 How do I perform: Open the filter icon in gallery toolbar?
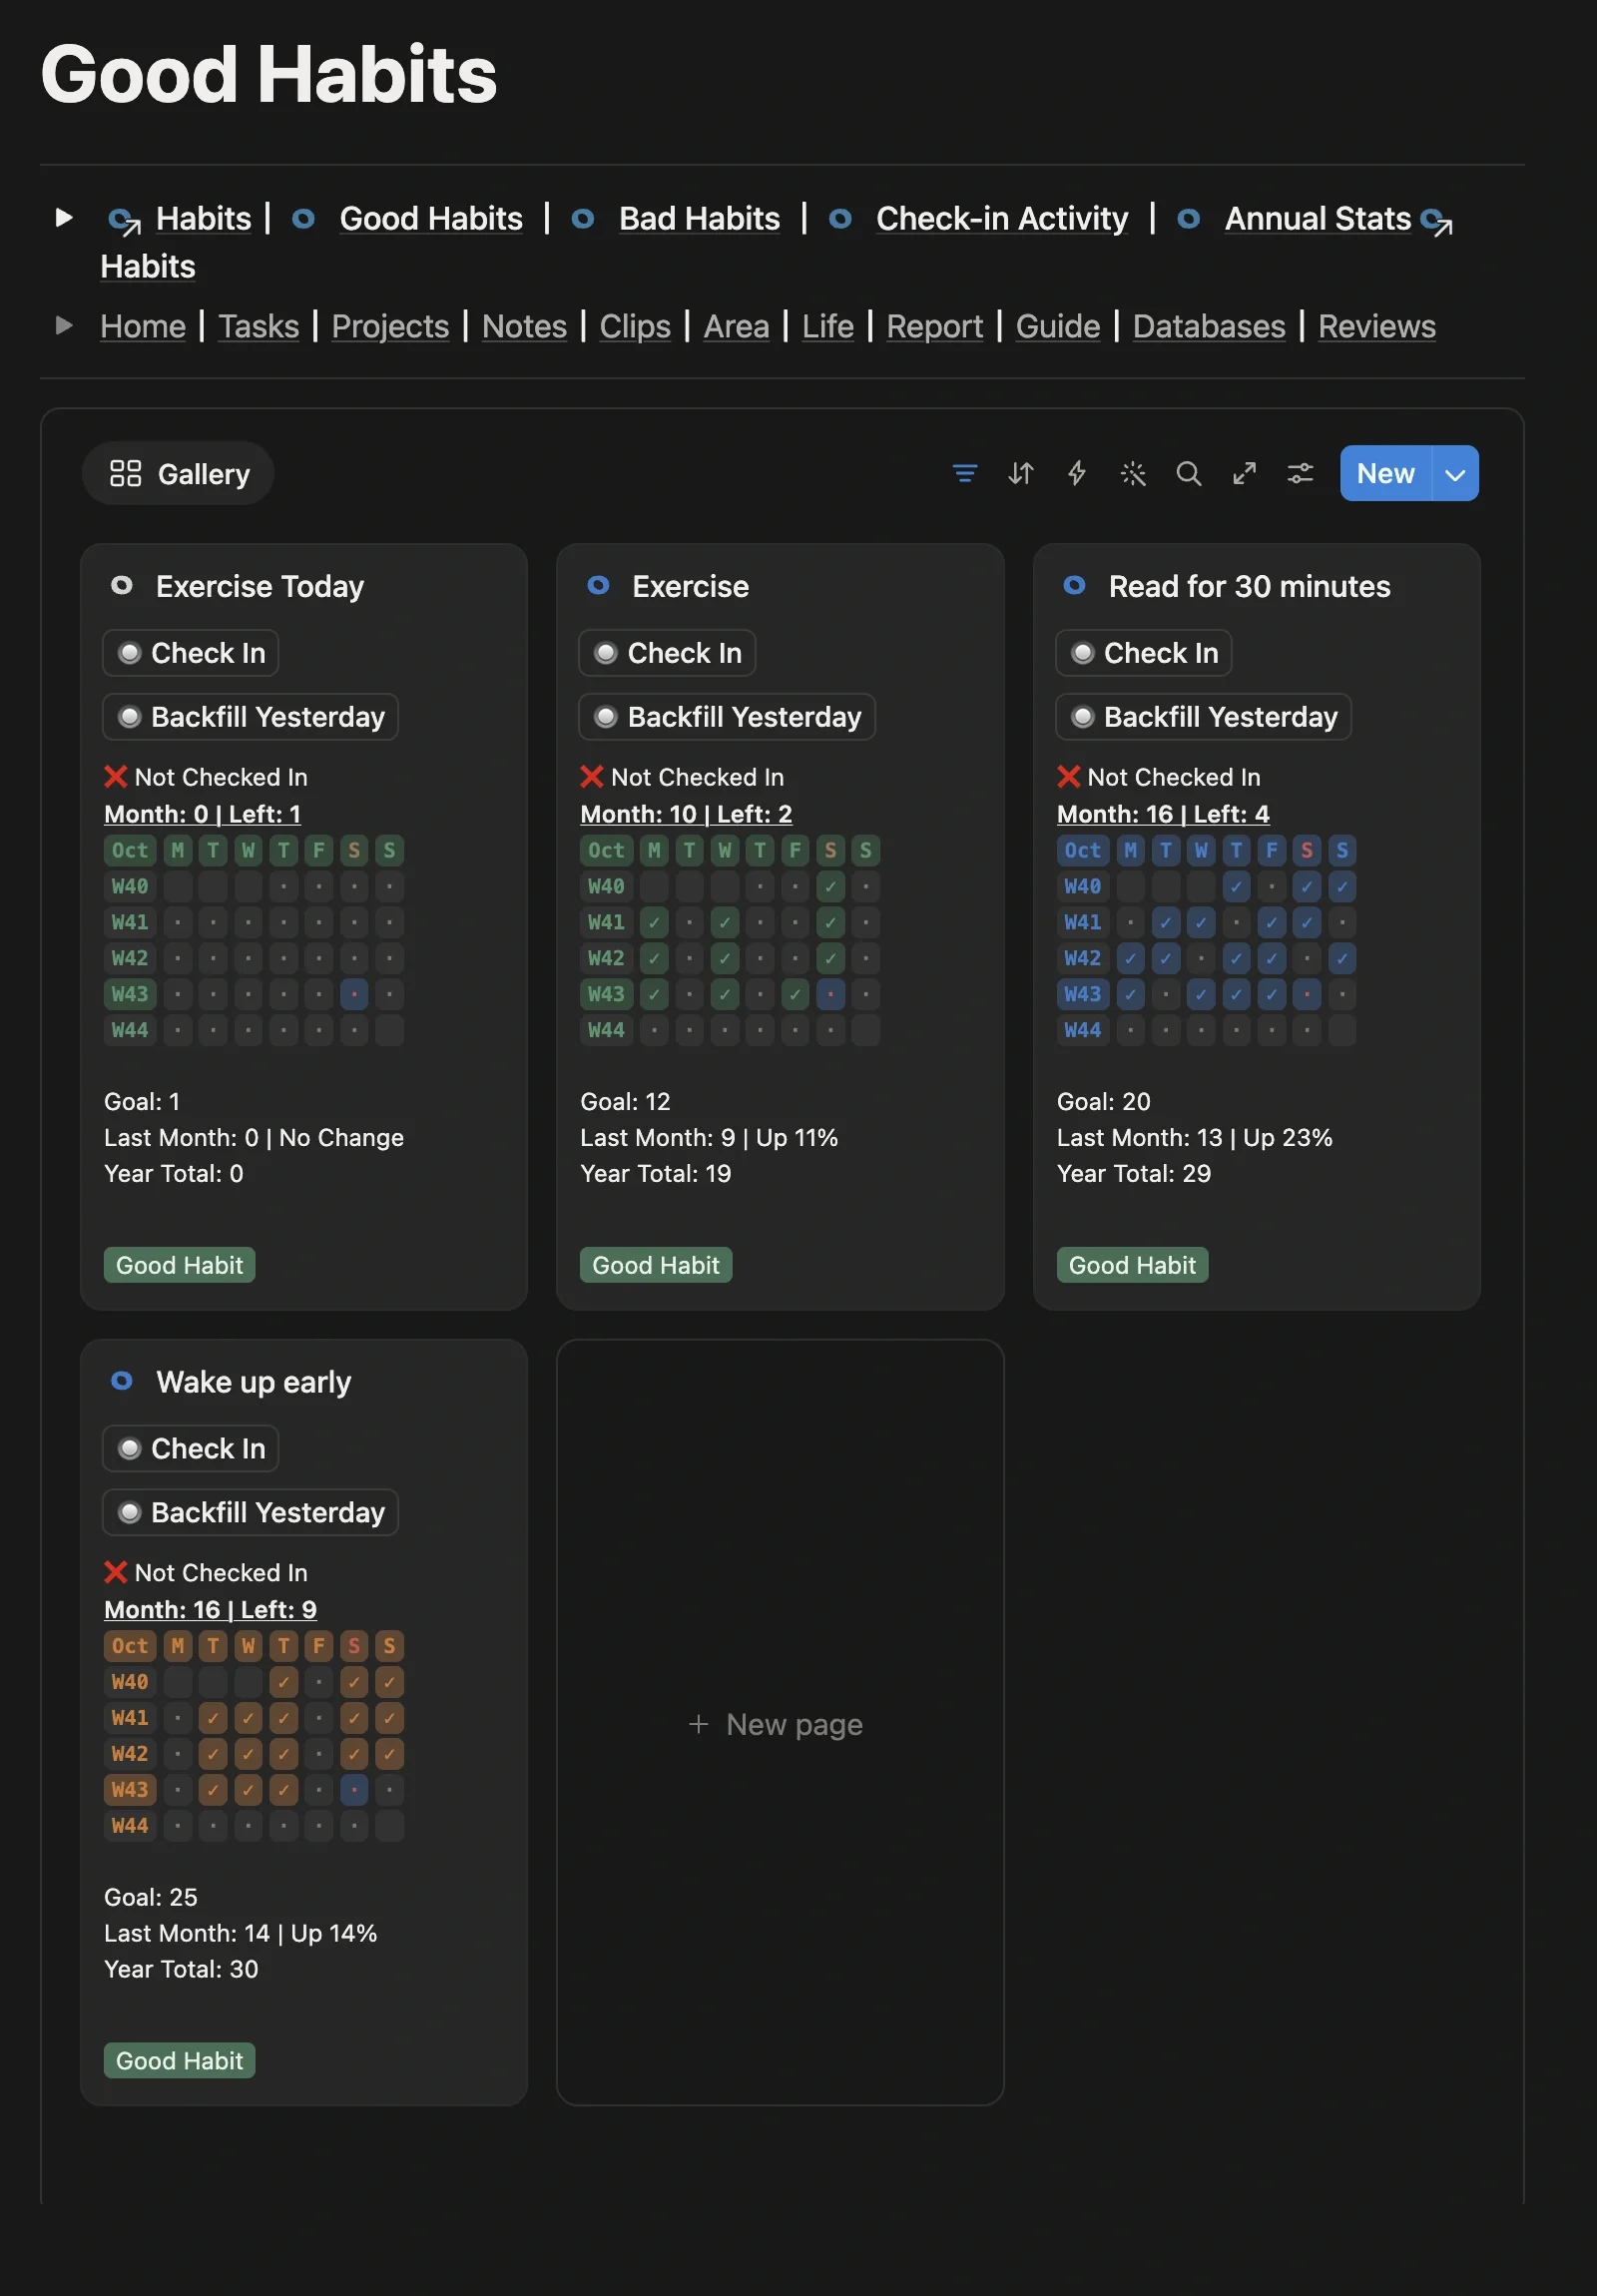pyautogui.click(x=964, y=473)
